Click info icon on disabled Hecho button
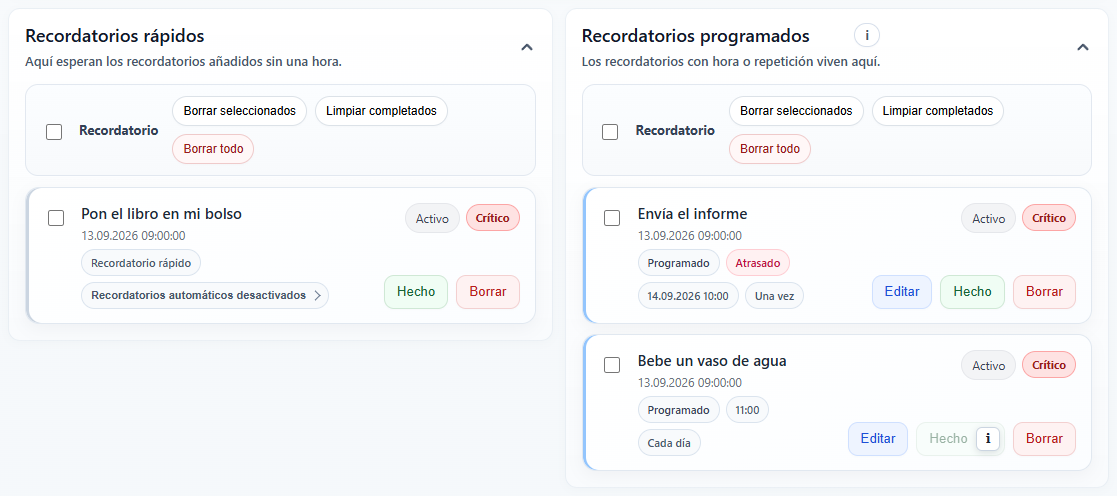Viewport: 1117px width, 496px height. tap(988, 439)
